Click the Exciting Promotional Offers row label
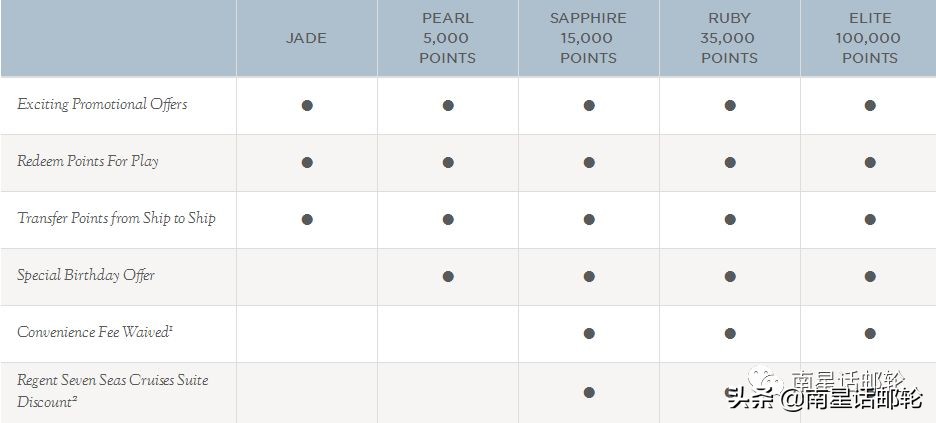This screenshot has height=423, width=936. pyautogui.click(x=102, y=104)
